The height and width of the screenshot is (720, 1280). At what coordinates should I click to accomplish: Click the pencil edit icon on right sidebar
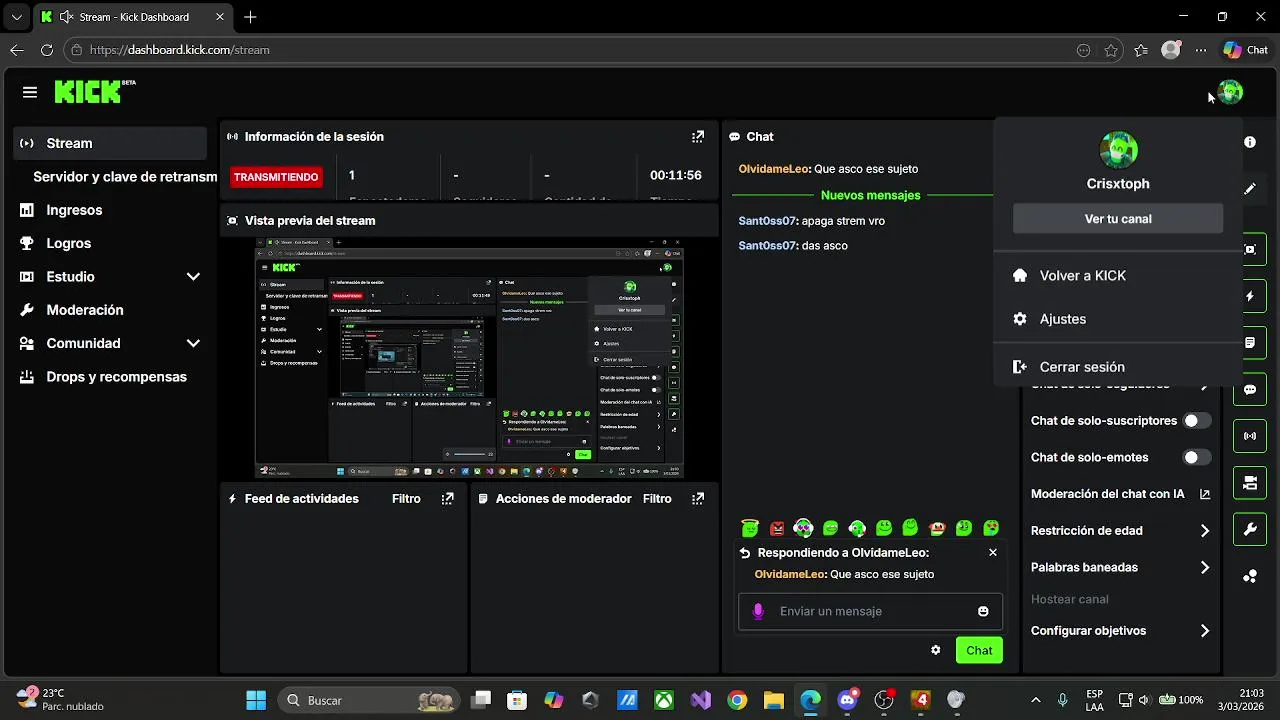coord(1250,188)
